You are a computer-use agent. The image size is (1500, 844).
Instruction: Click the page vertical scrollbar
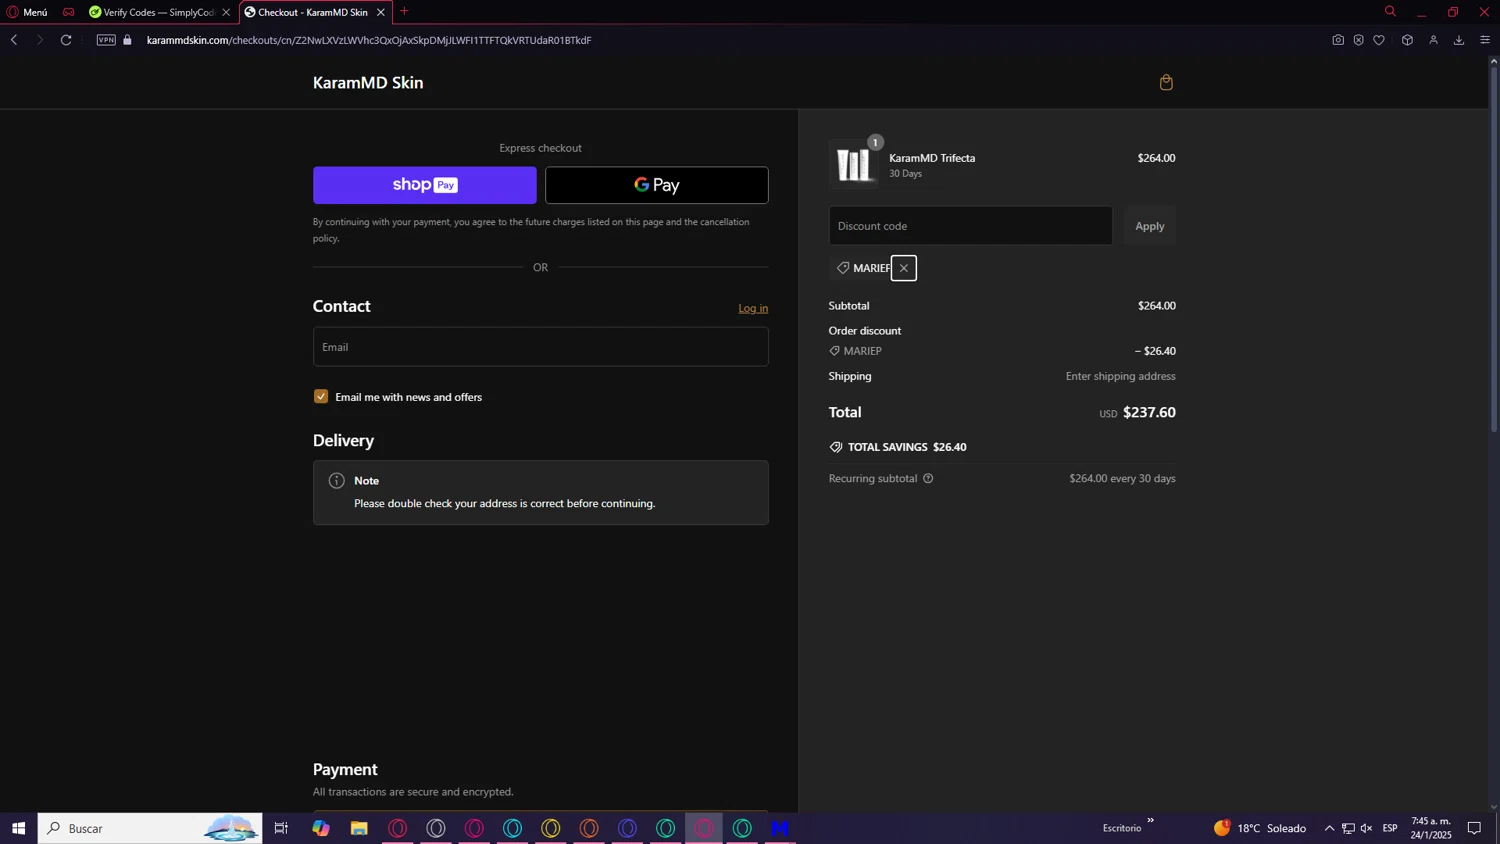point(1494,248)
